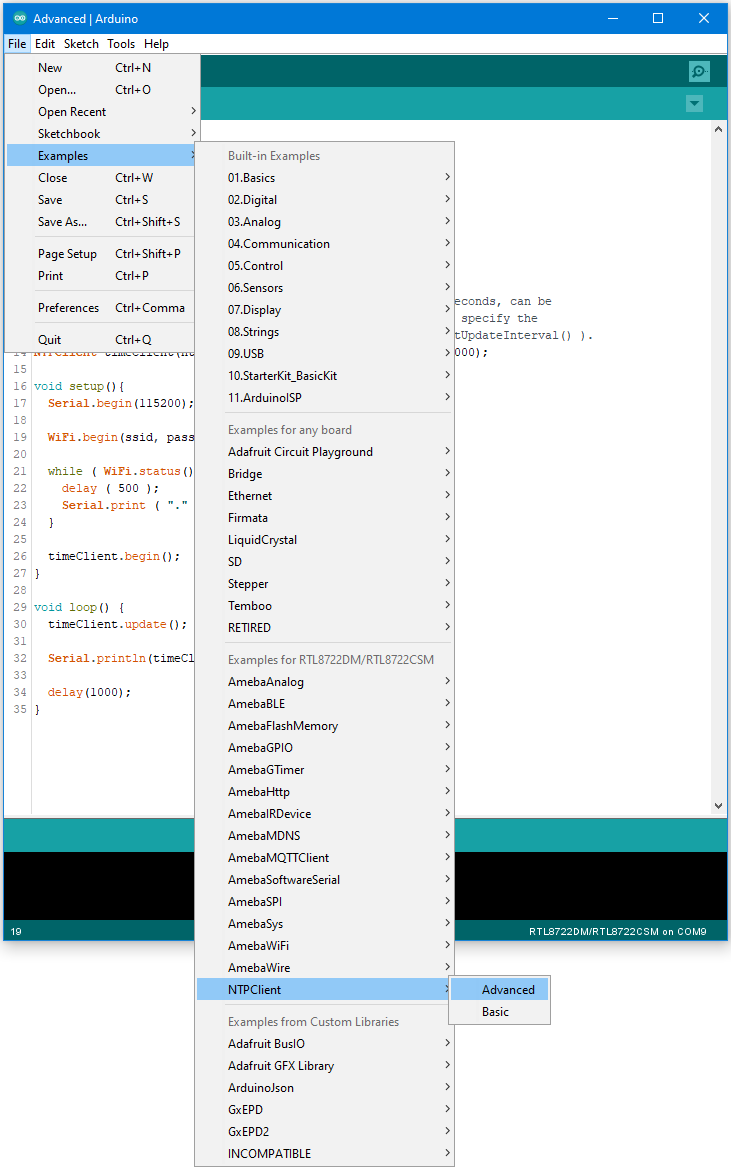Expand Sketchbook submenu
This screenshot has width=731, height=1170.
coord(103,134)
